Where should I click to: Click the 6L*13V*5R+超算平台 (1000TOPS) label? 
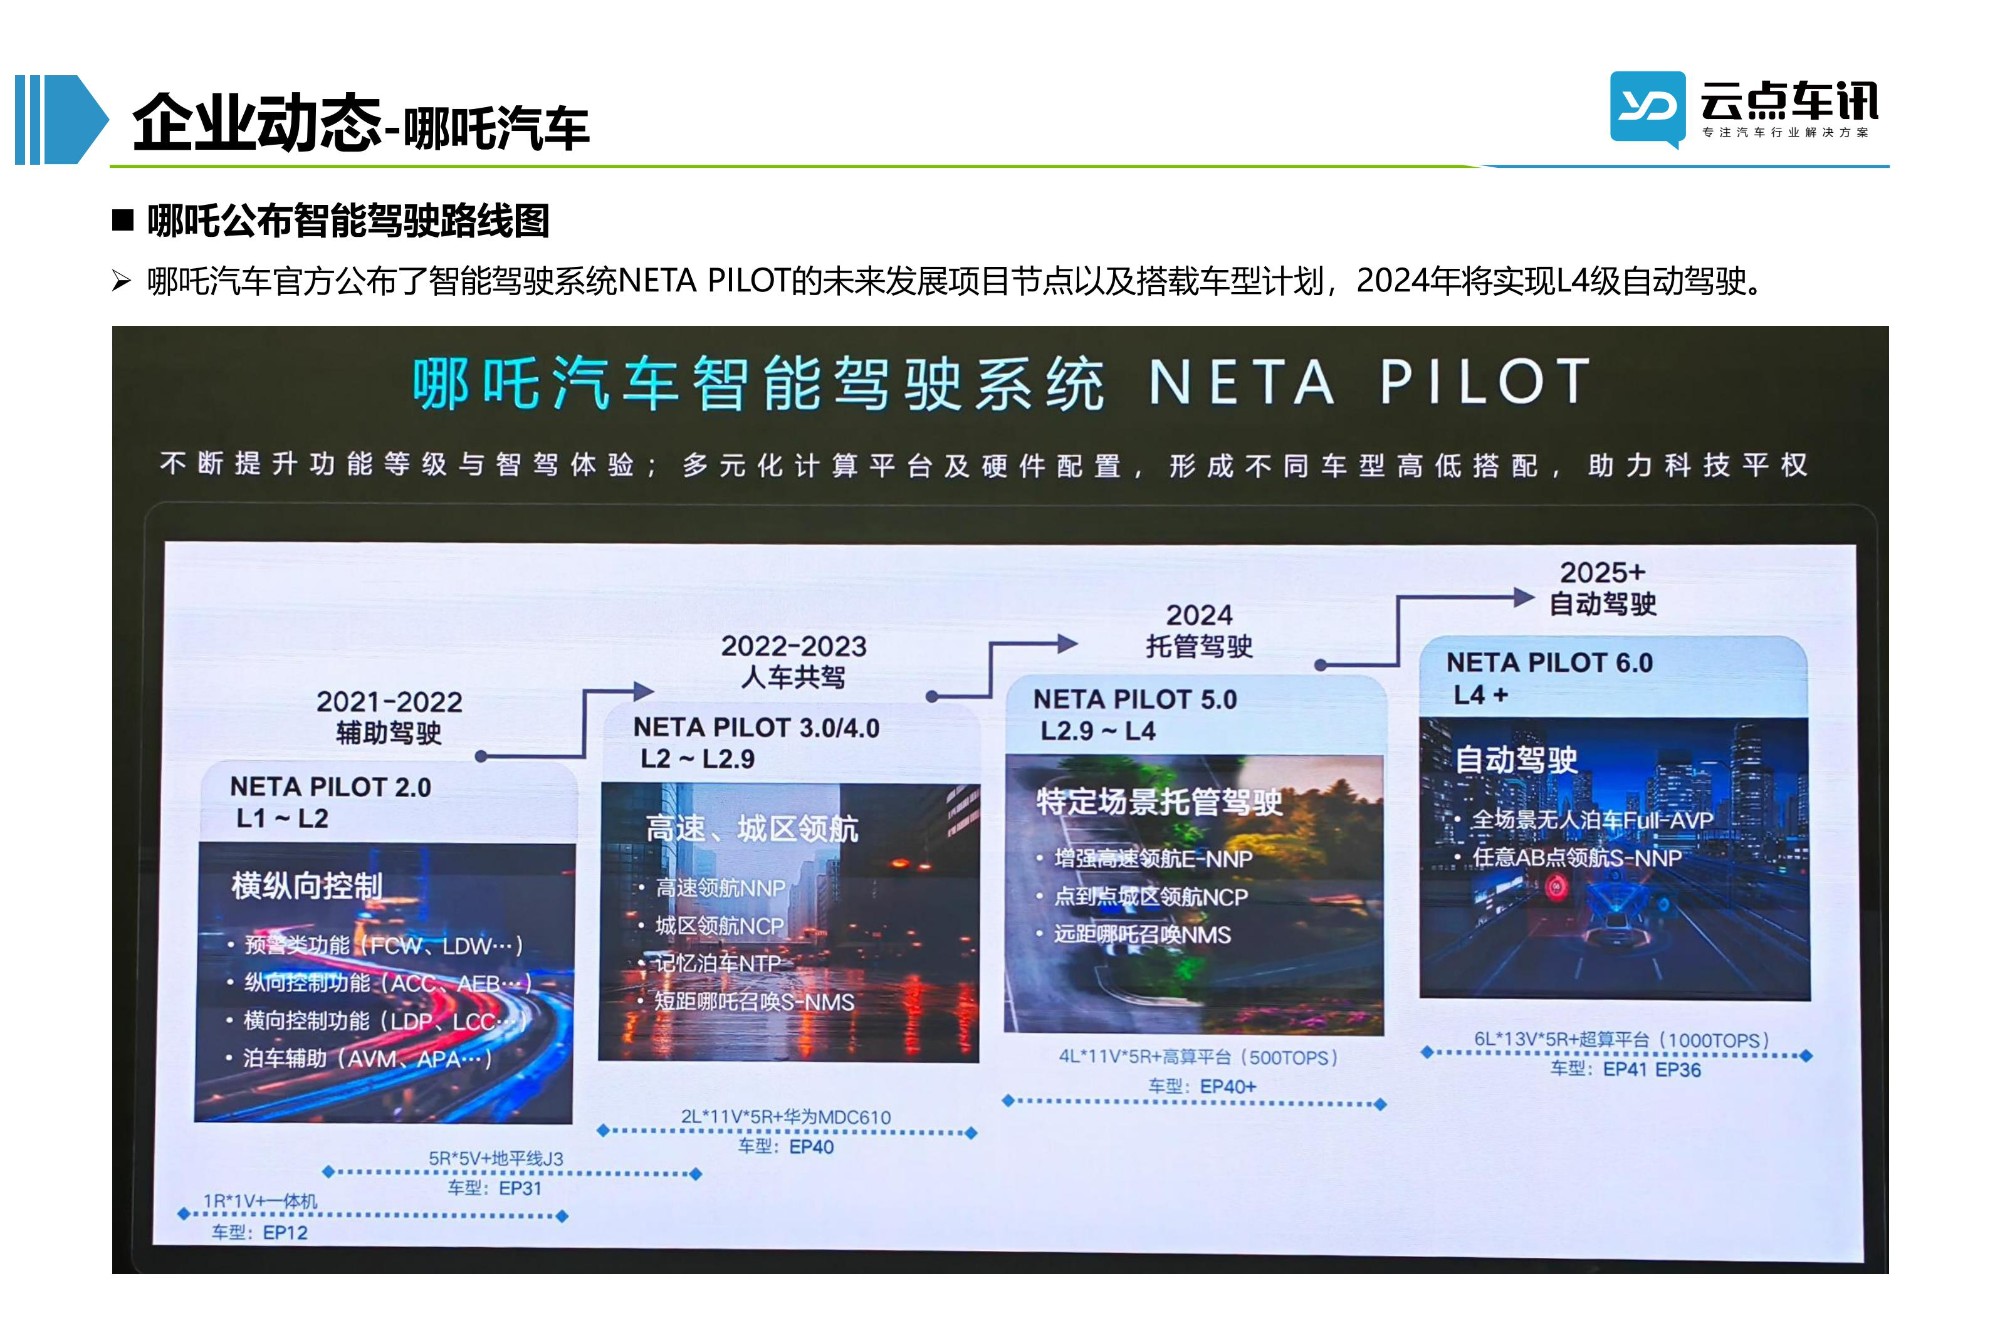(1622, 1040)
